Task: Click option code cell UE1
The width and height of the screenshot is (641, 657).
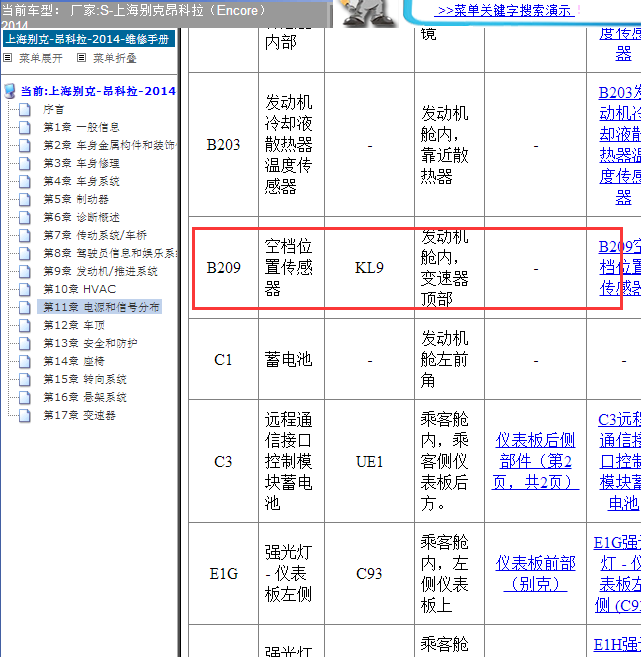Action: 369,462
